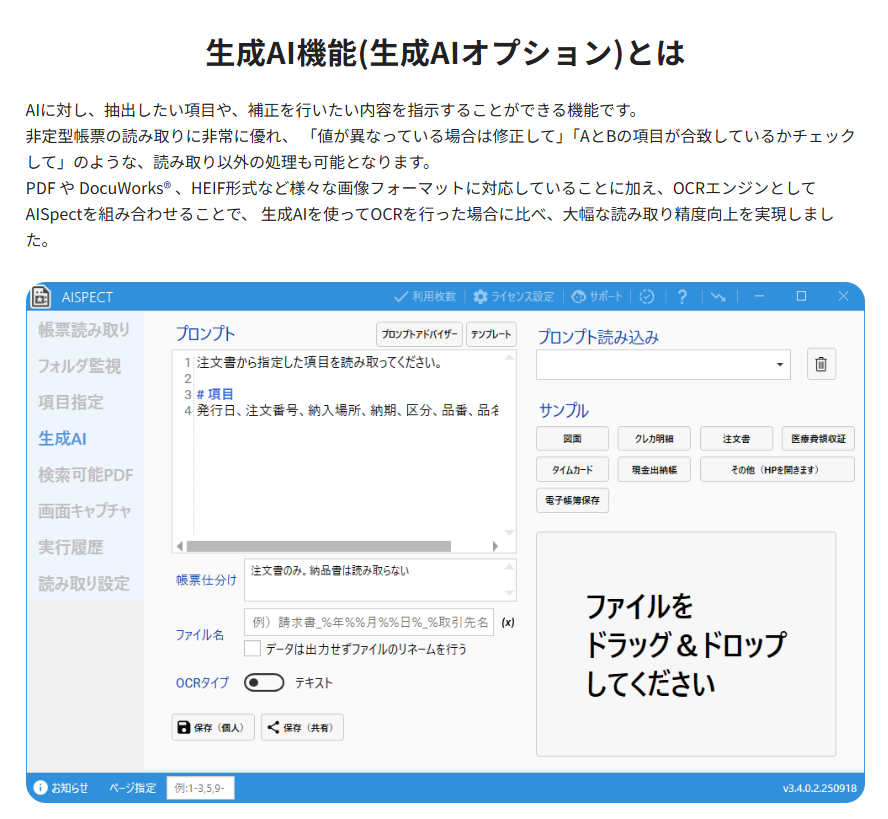Image resolution: width=888 pixels, height=819 pixels.
Task: Open the プロンプトアドバイザー
Action: coord(420,334)
